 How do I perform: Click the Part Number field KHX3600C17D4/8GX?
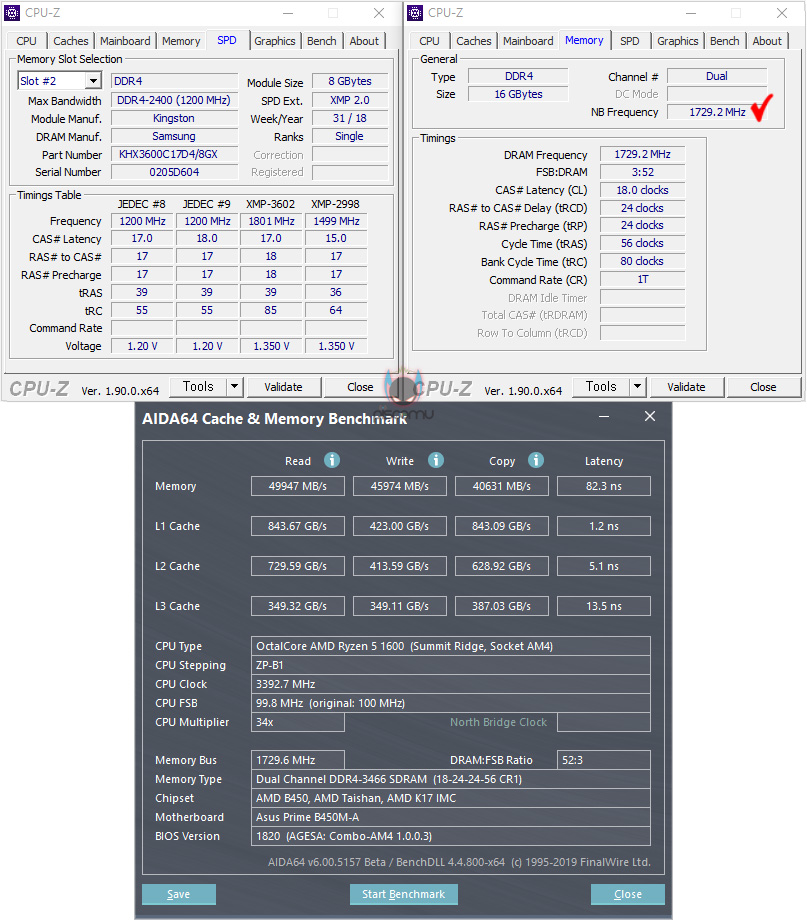coord(174,154)
